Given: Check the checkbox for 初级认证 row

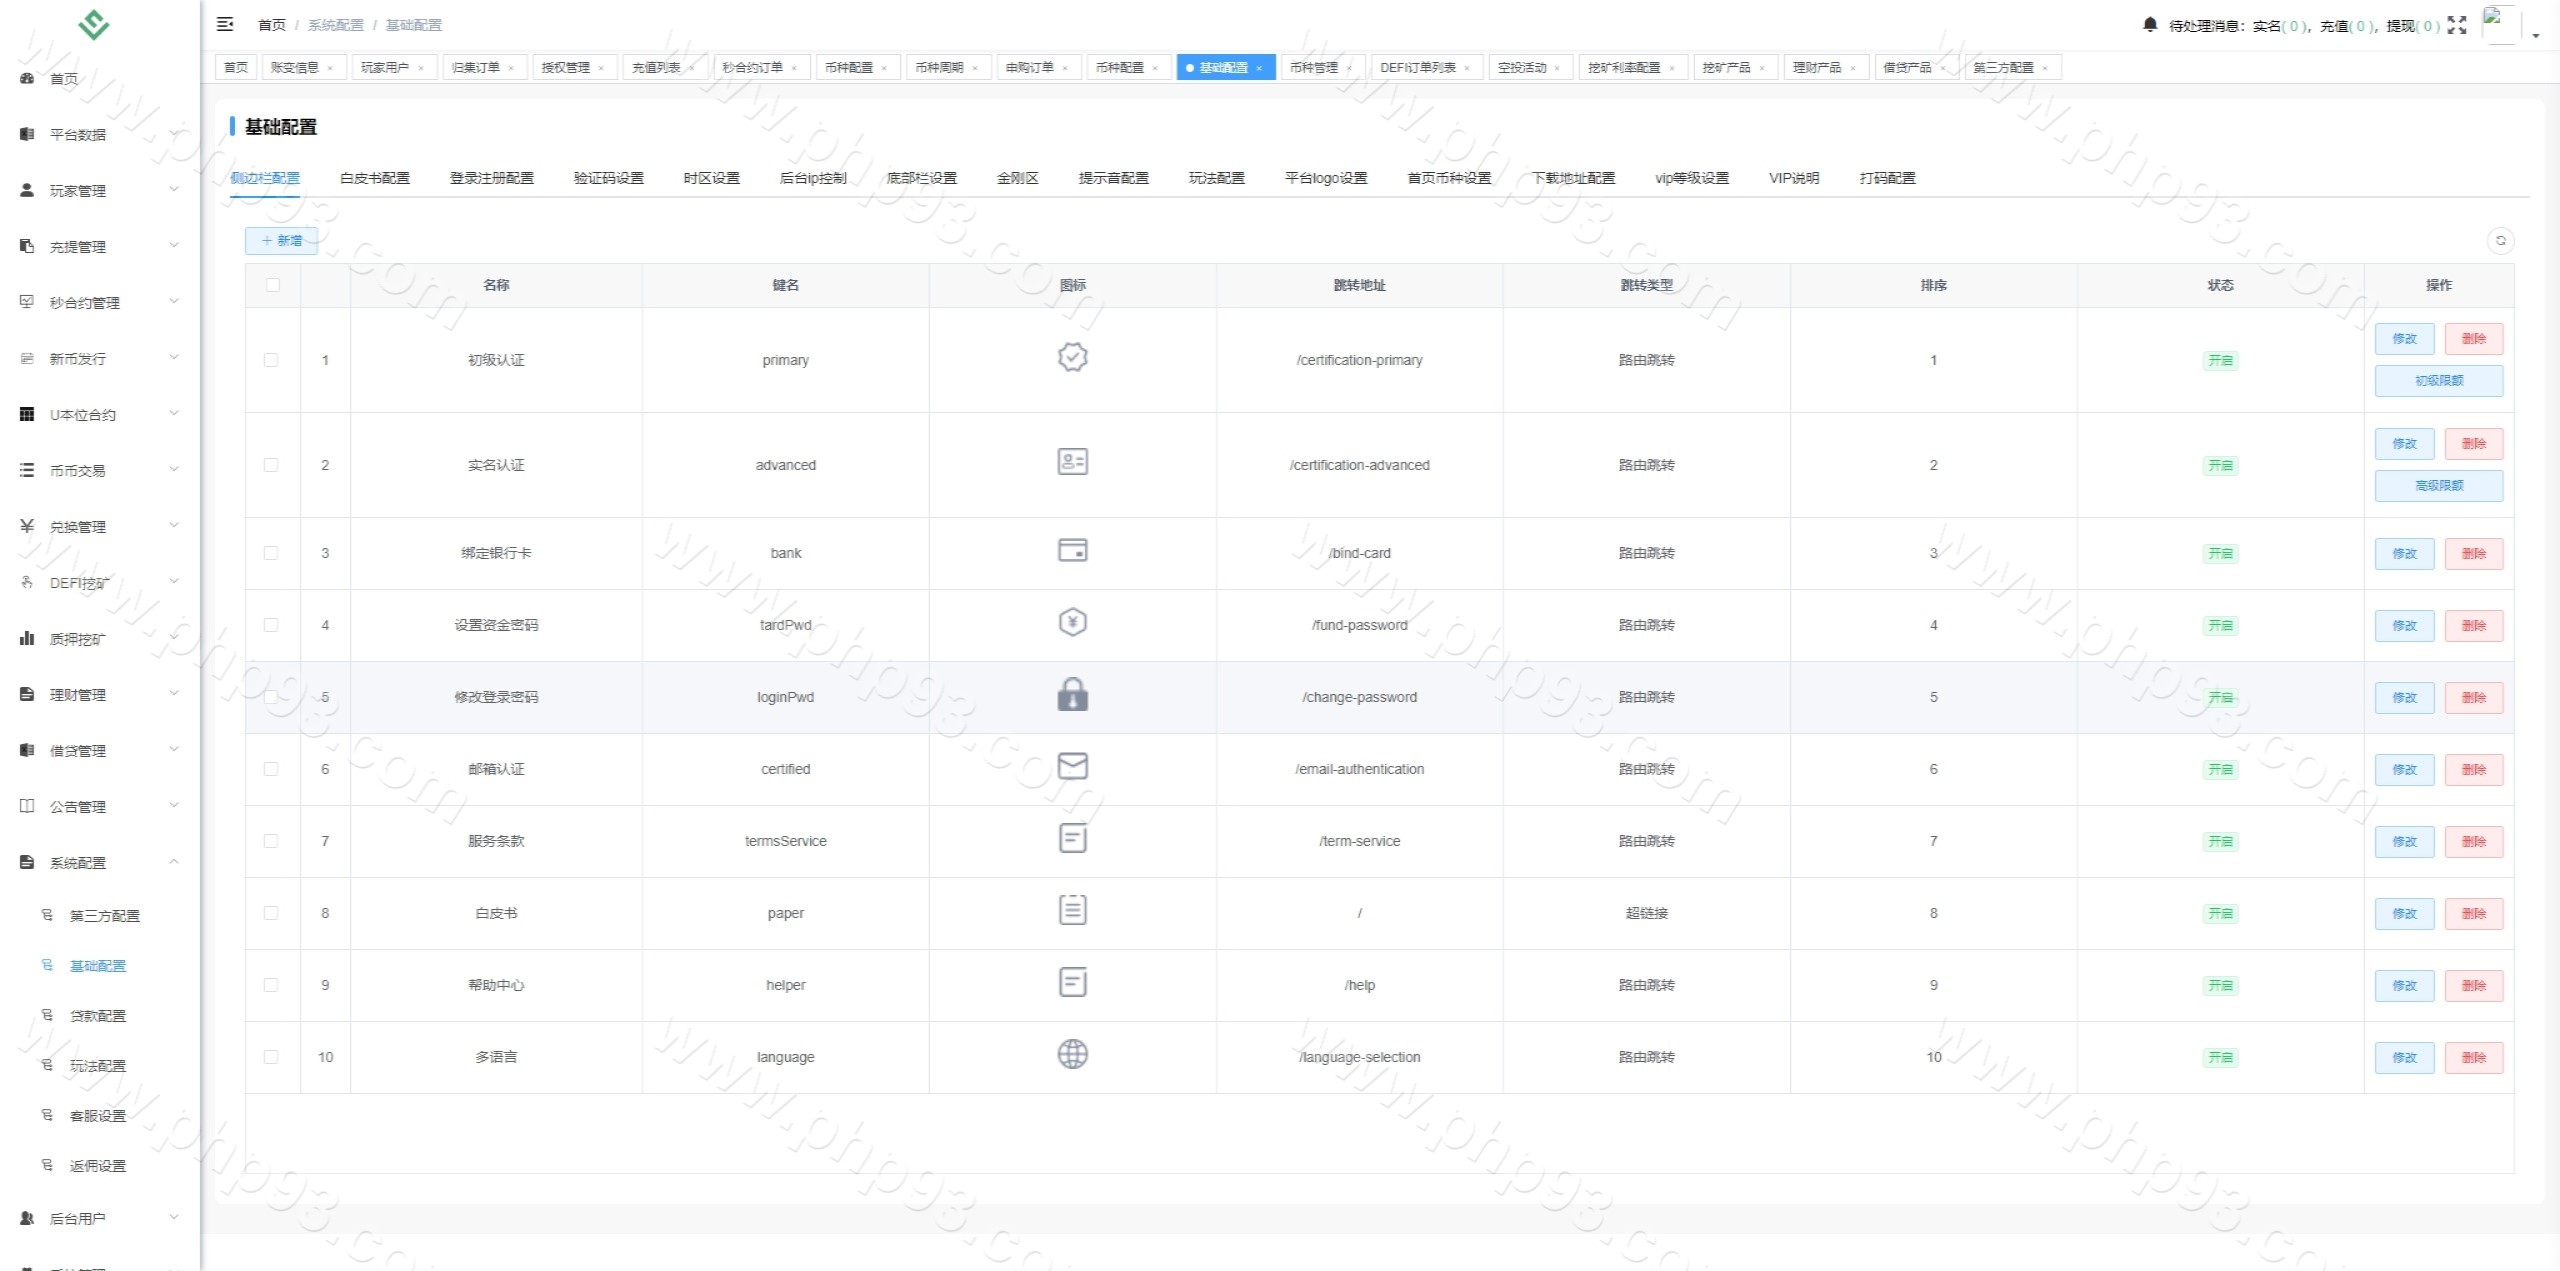Looking at the screenshot, I should pos(271,360).
